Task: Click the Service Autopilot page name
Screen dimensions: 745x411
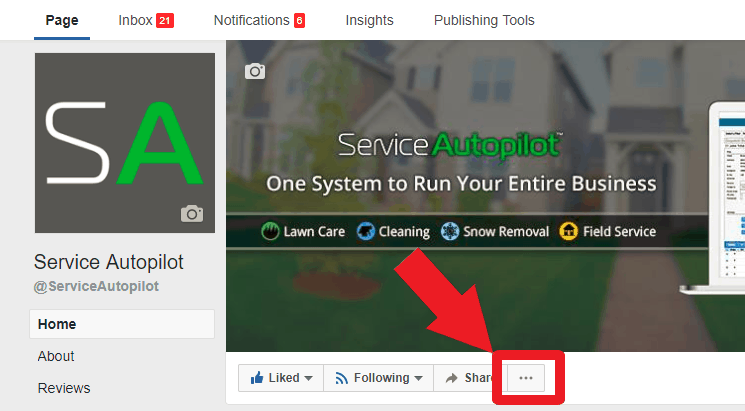Action: 108,262
